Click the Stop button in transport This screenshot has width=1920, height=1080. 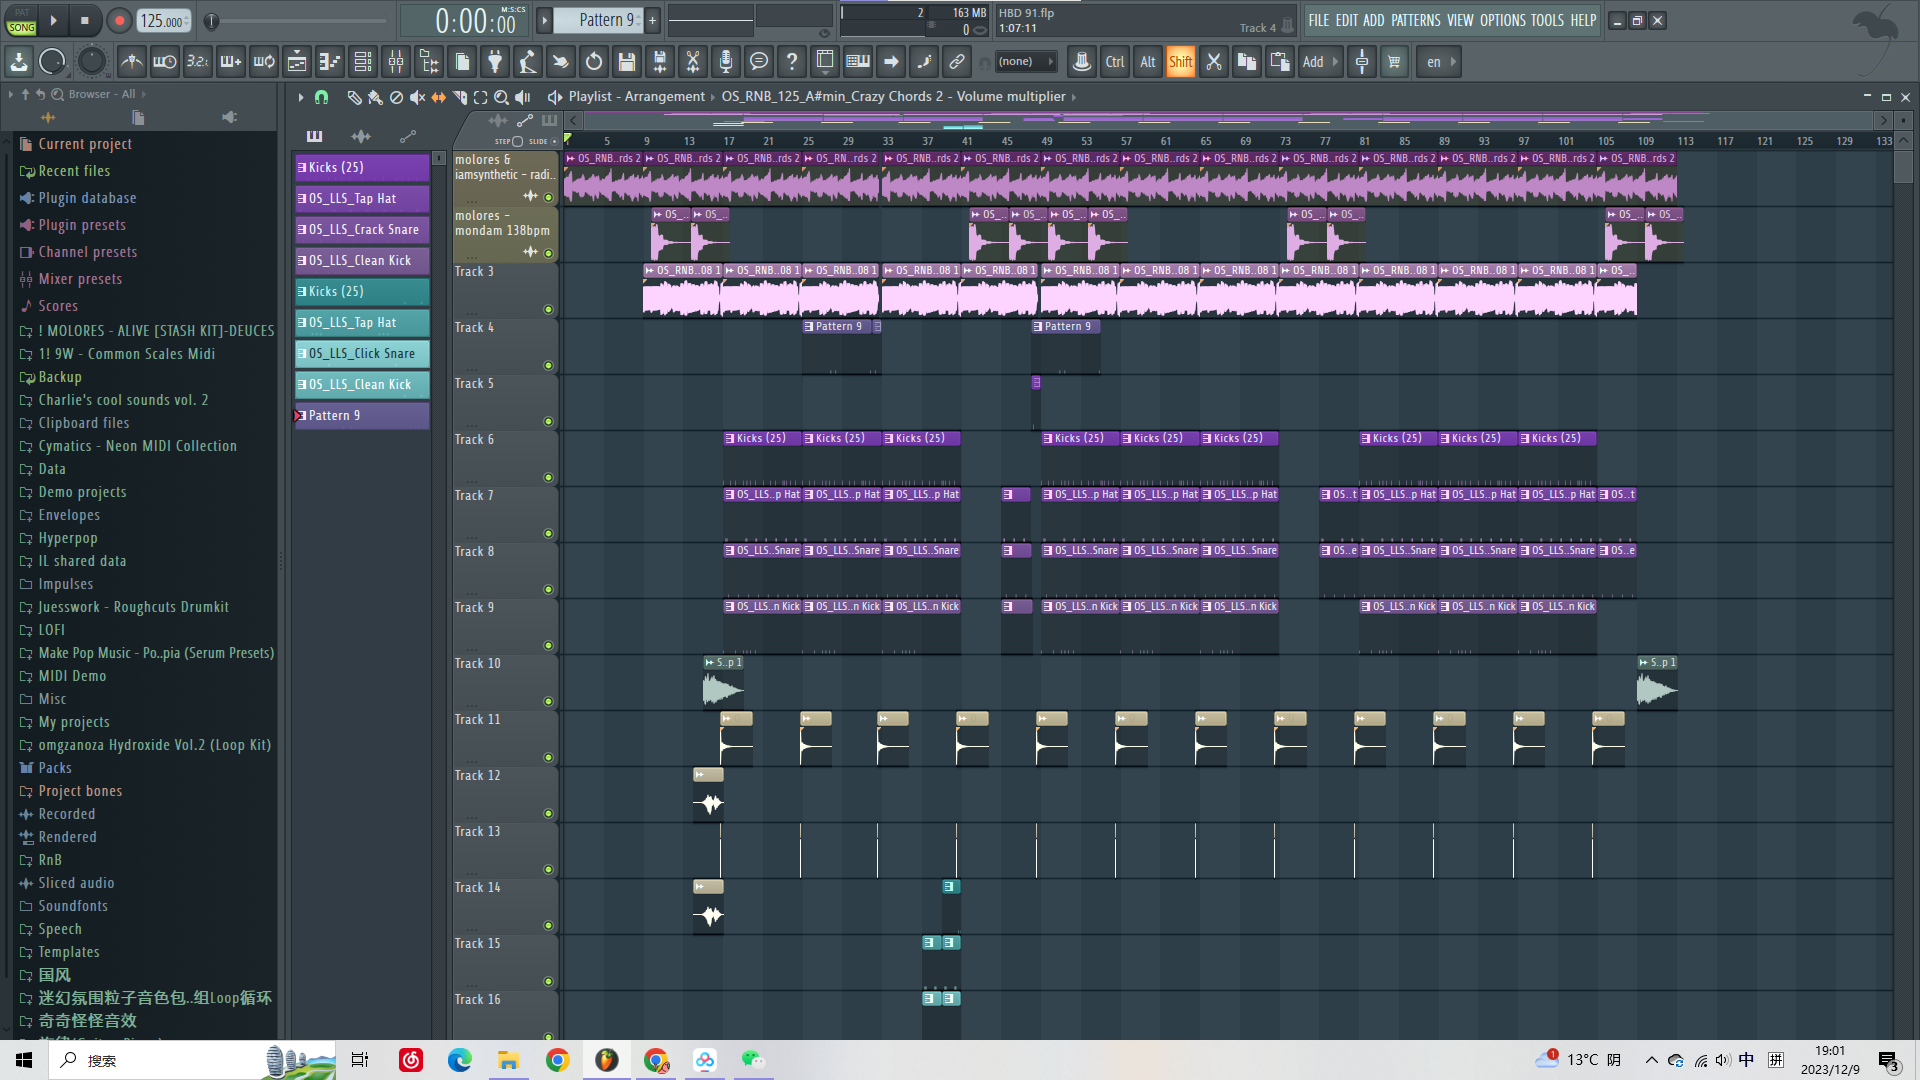tap(85, 20)
